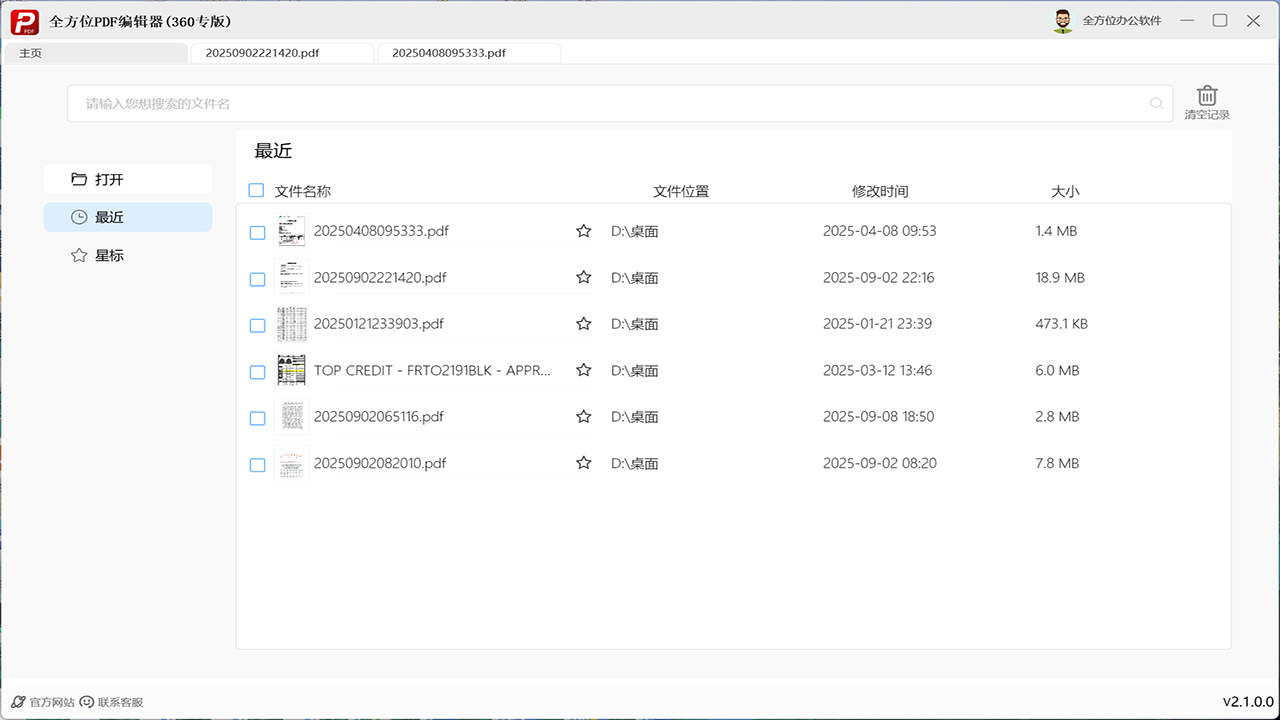Enable the checkbox next to 20250902065116.pdf
This screenshot has width=1280, height=720.
click(257, 418)
